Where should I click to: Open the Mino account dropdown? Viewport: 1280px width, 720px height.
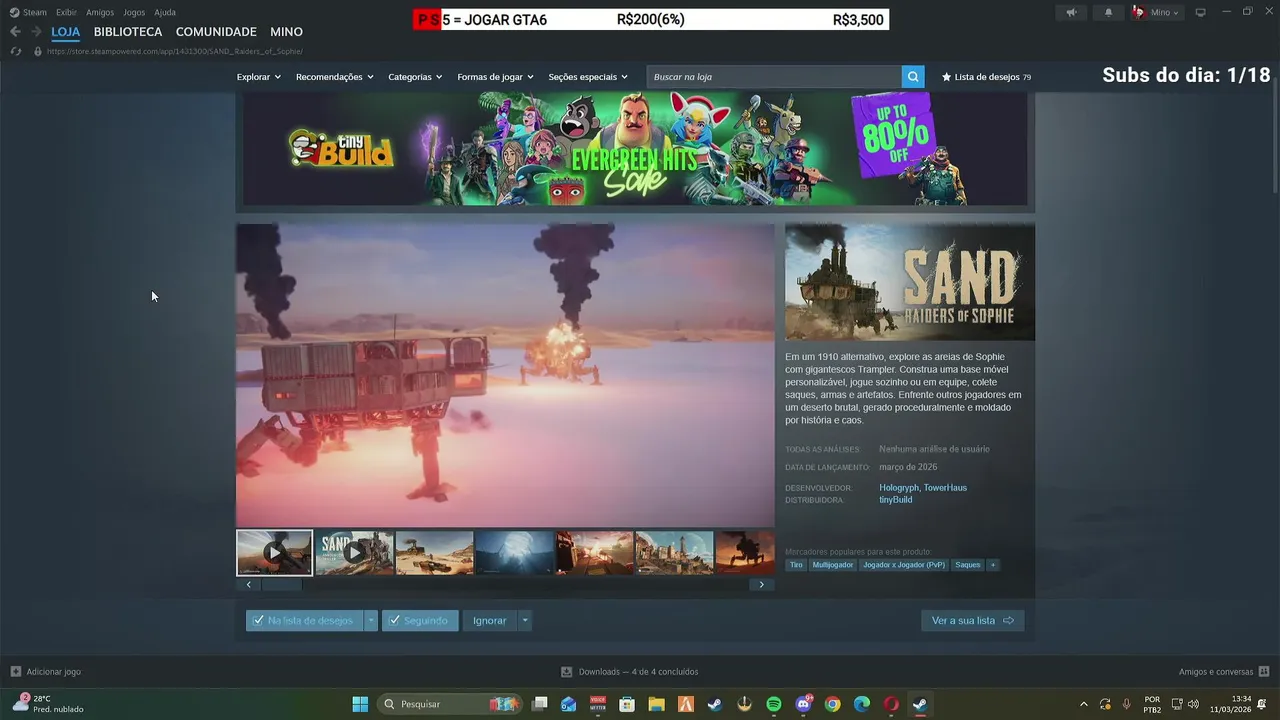tap(1157, 12)
